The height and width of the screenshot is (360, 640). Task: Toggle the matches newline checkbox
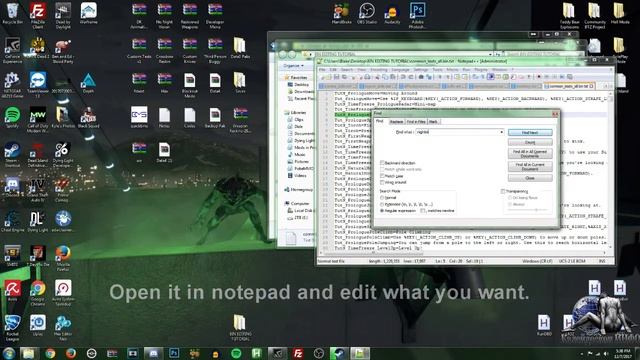coord(438,211)
